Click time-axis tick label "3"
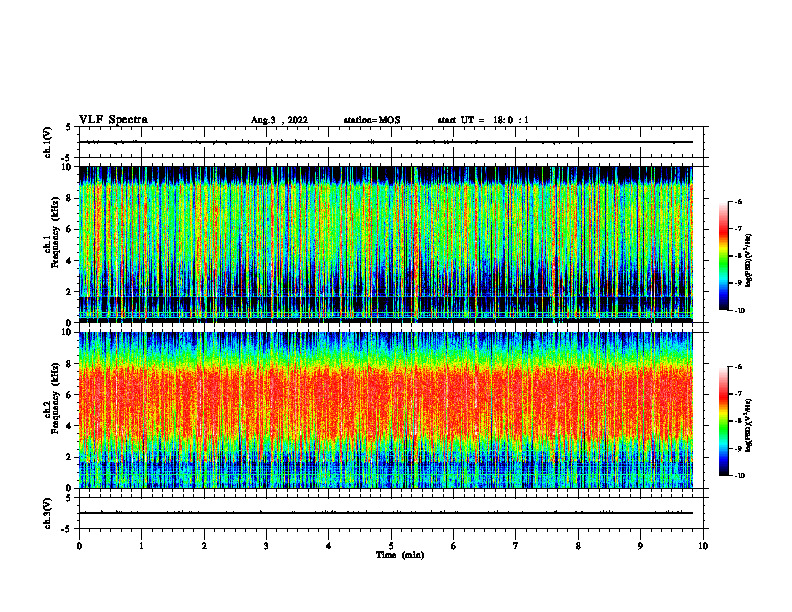792x612 pixels. (x=266, y=546)
